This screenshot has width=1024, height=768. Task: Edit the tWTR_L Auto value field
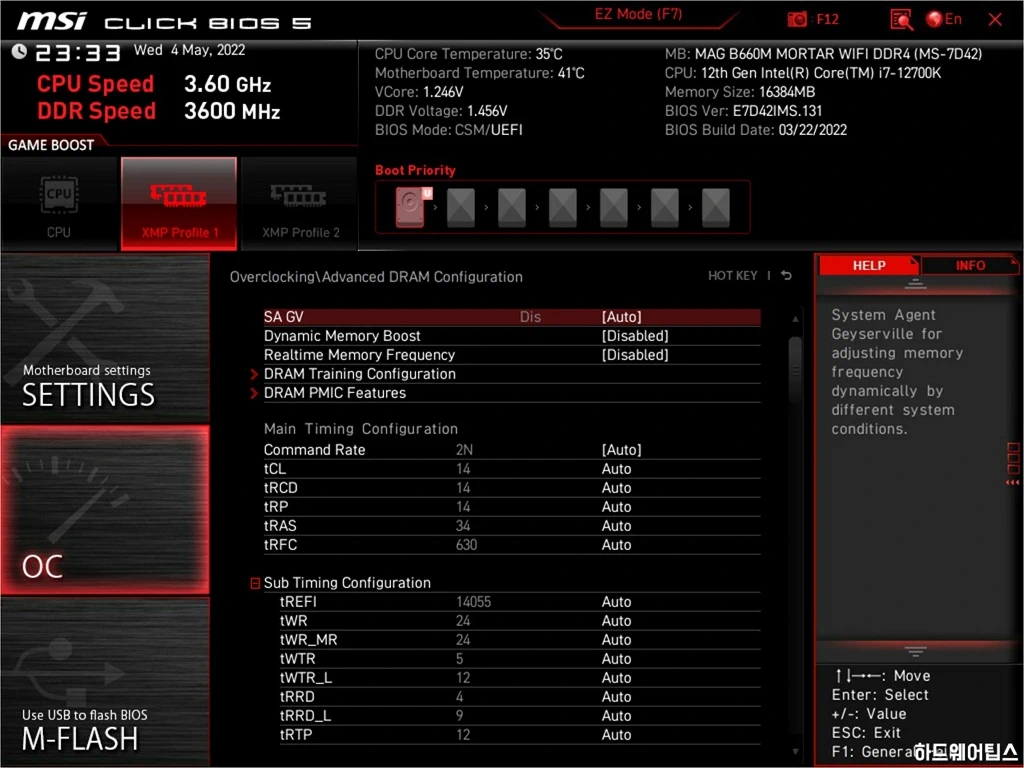tap(616, 677)
